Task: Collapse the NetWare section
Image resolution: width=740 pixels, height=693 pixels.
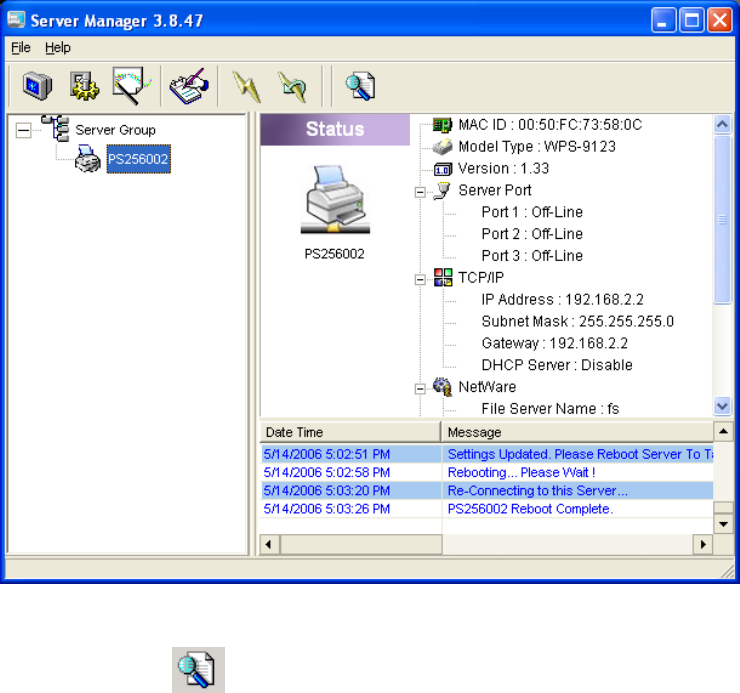Action: coord(420,387)
